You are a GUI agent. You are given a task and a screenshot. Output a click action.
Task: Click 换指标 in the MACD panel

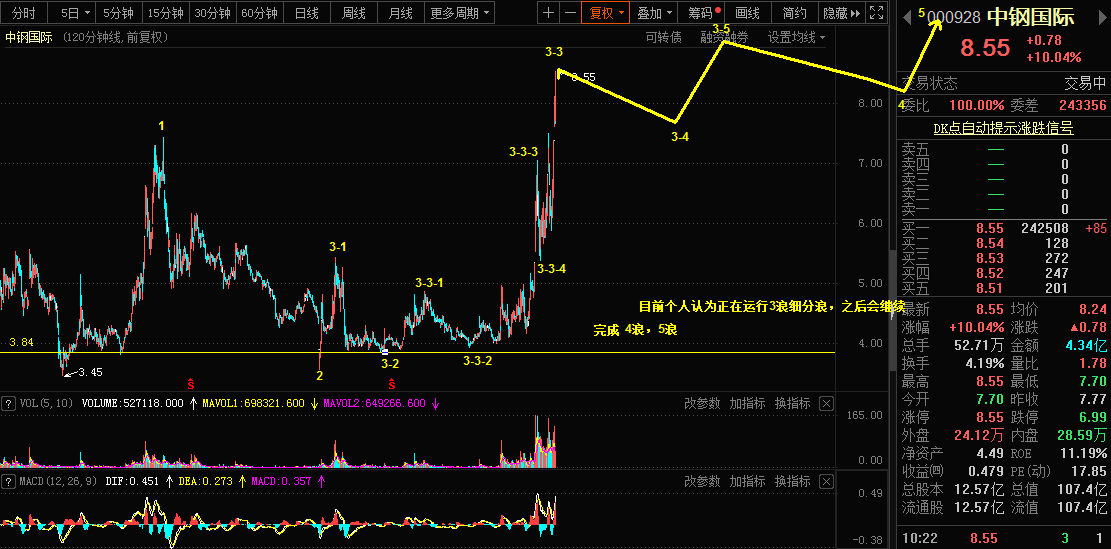pyautogui.click(x=792, y=482)
